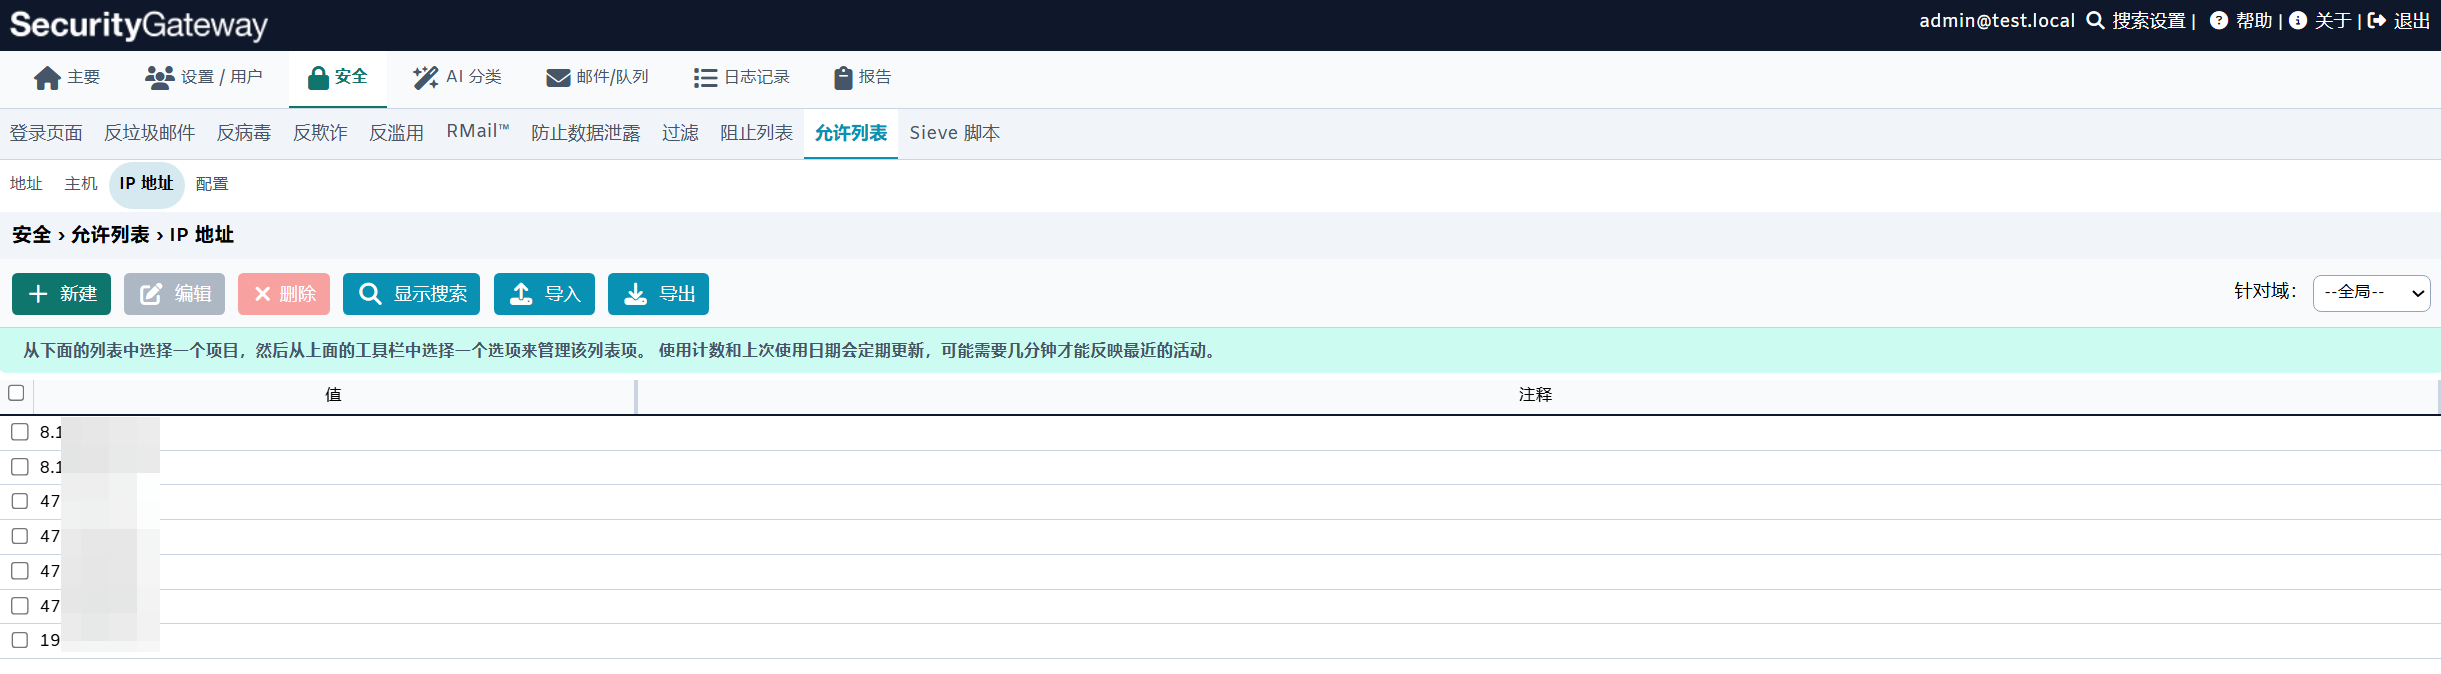The width and height of the screenshot is (2441, 674).
Task: Sort by the 值 column header
Action: 334,395
